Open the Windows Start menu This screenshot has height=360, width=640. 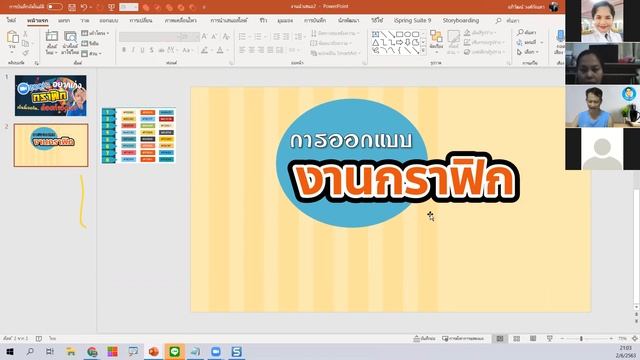(x=9, y=351)
